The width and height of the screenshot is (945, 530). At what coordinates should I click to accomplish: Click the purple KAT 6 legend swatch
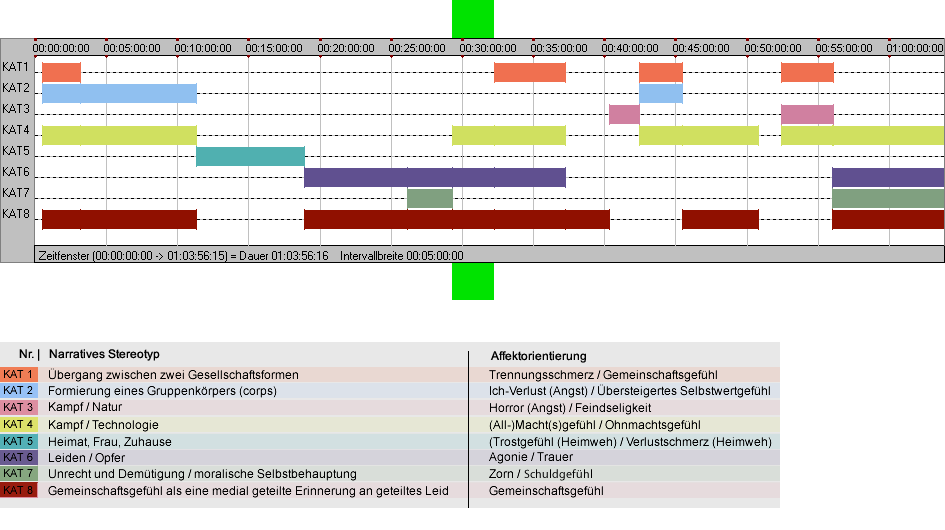point(19,458)
